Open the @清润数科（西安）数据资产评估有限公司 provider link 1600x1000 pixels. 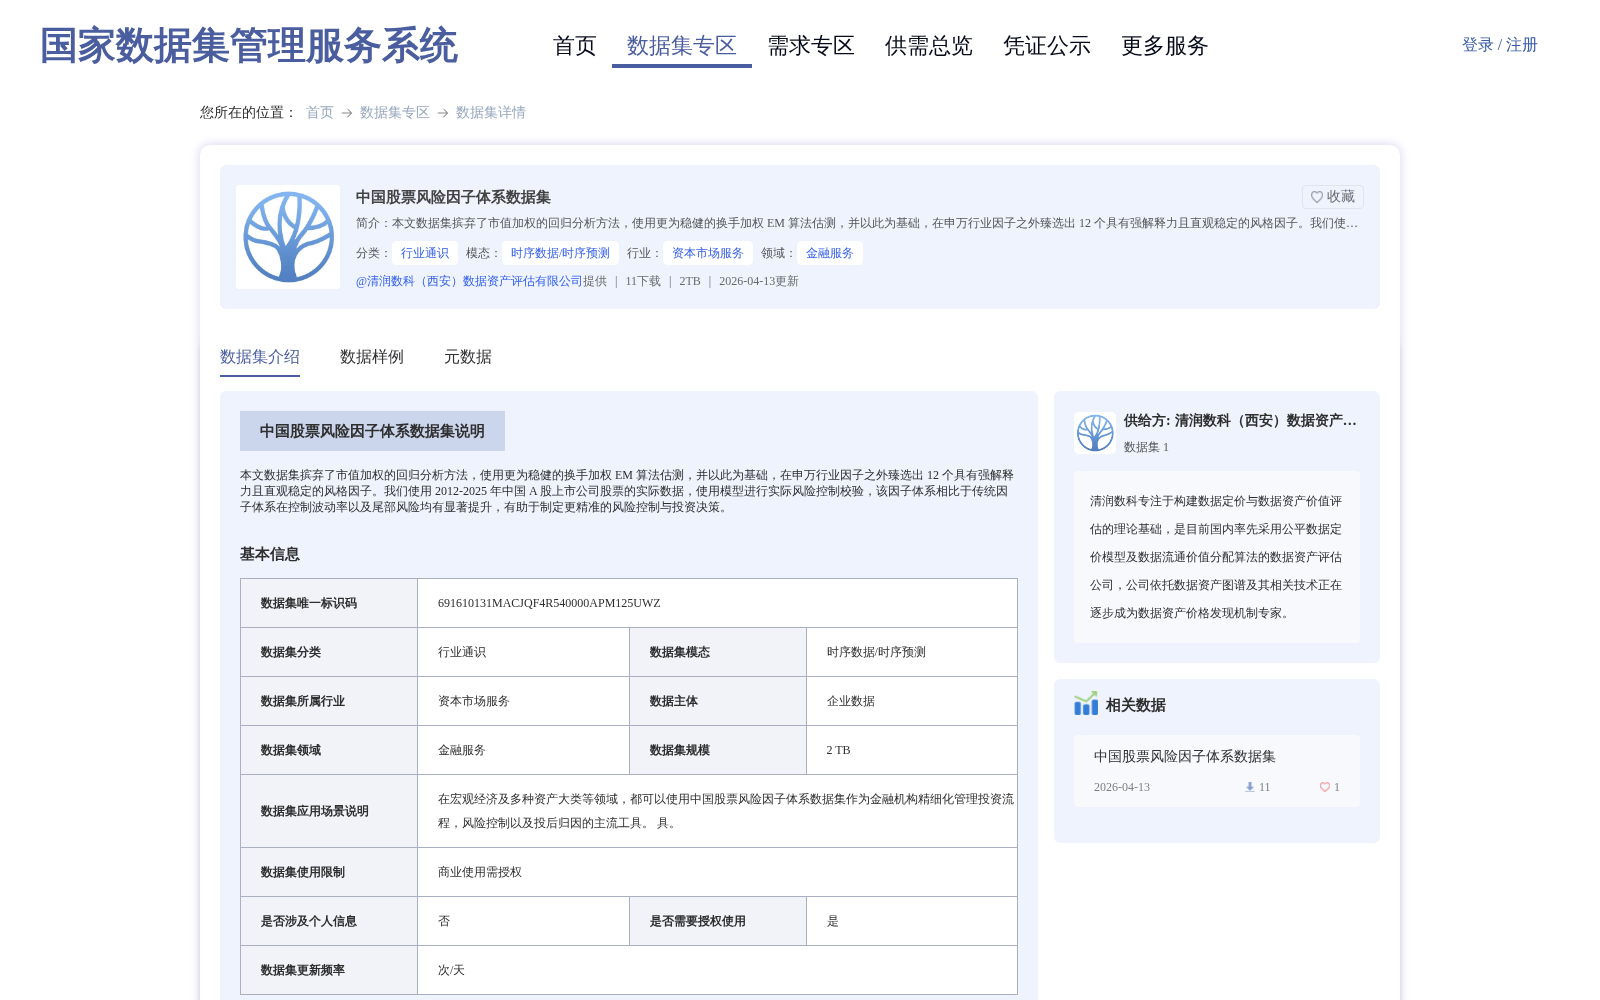pos(469,281)
